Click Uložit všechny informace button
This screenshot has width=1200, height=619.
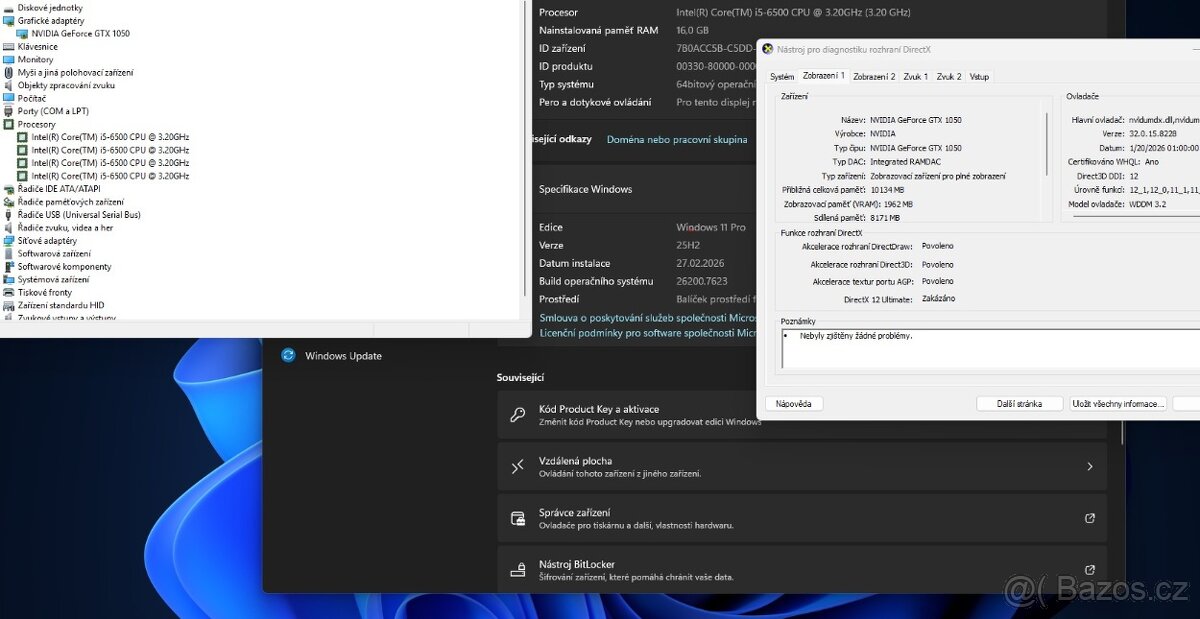pyautogui.click(x=1118, y=403)
